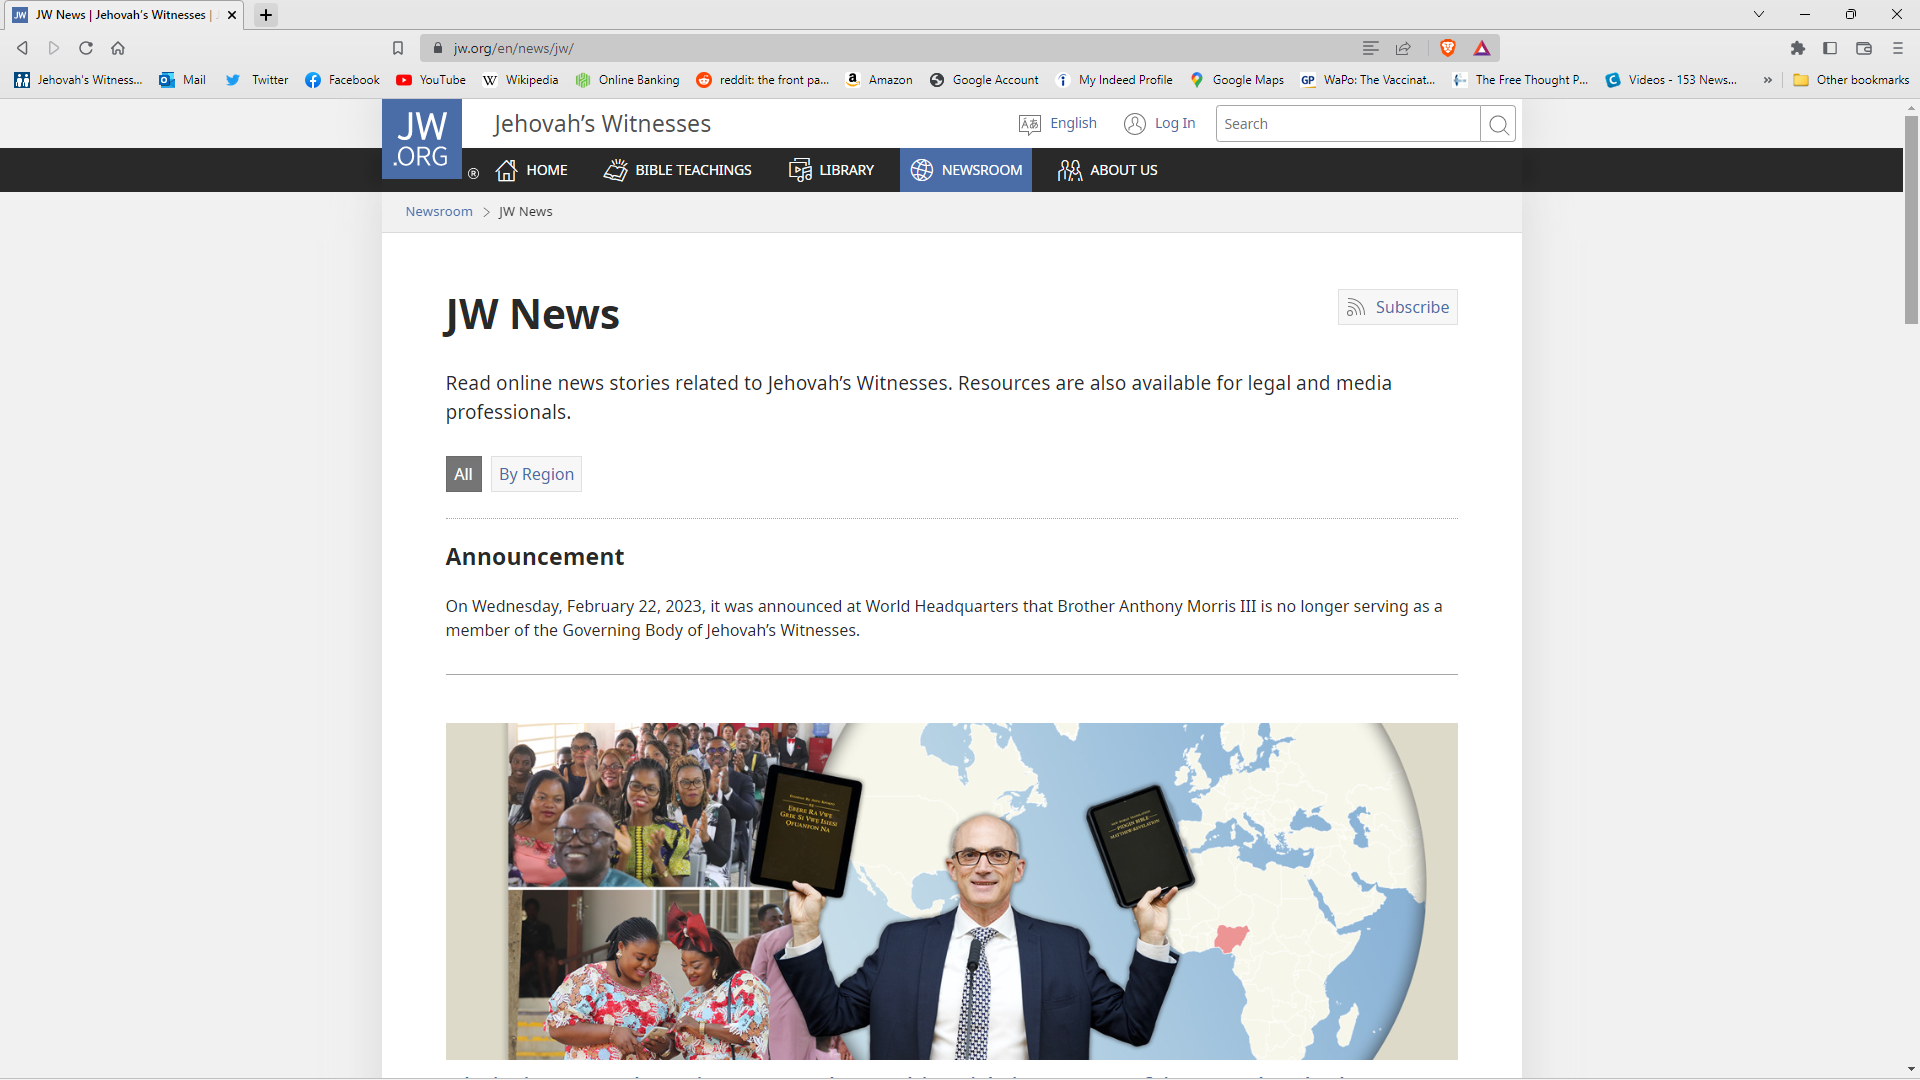Screen dimensions: 1920x1080
Task: Click the magnifier search button
Action: tap(1498, 124)
